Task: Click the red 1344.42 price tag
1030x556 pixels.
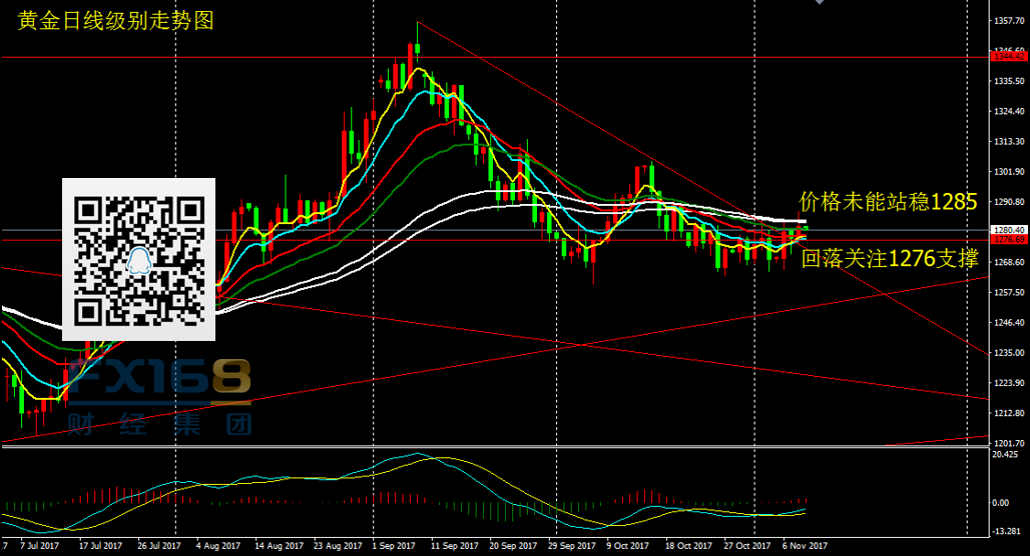Action: pos(1009,57)
